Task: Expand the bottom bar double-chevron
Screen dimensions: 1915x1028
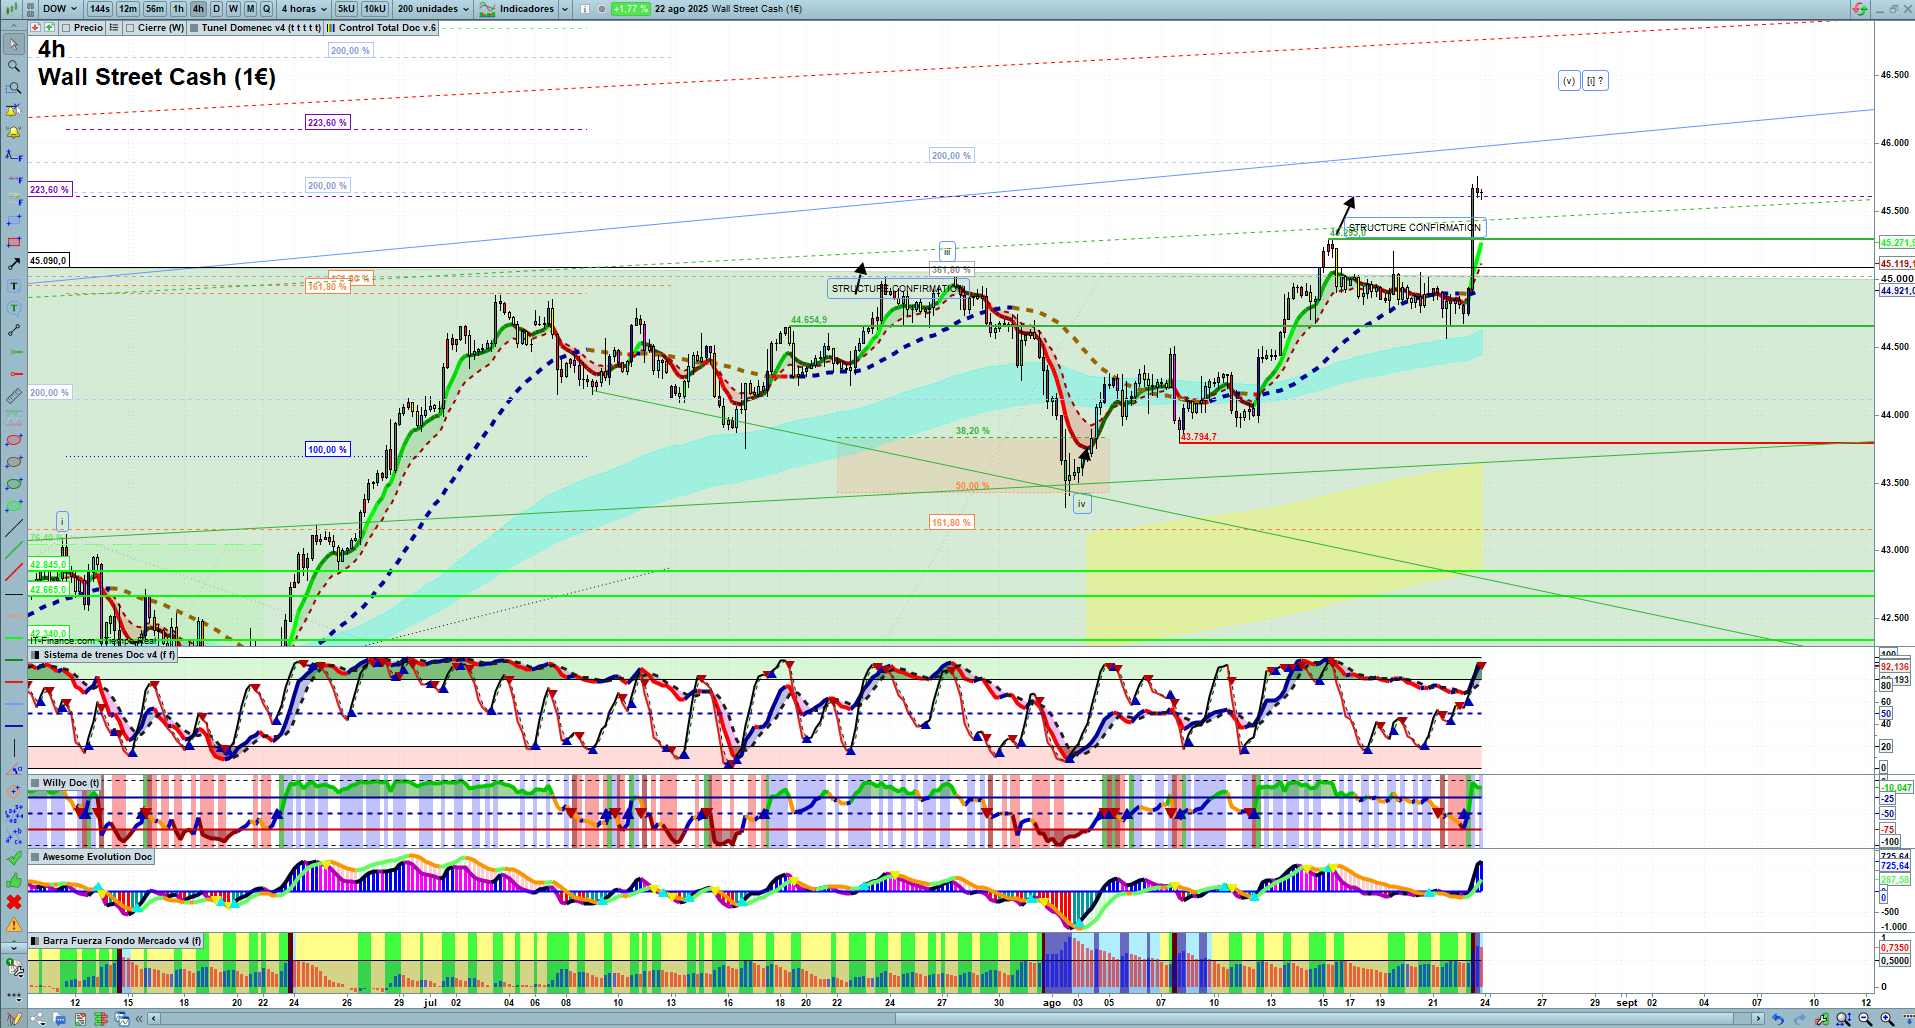Action: pyautogui.click(x=139, y=1019)
